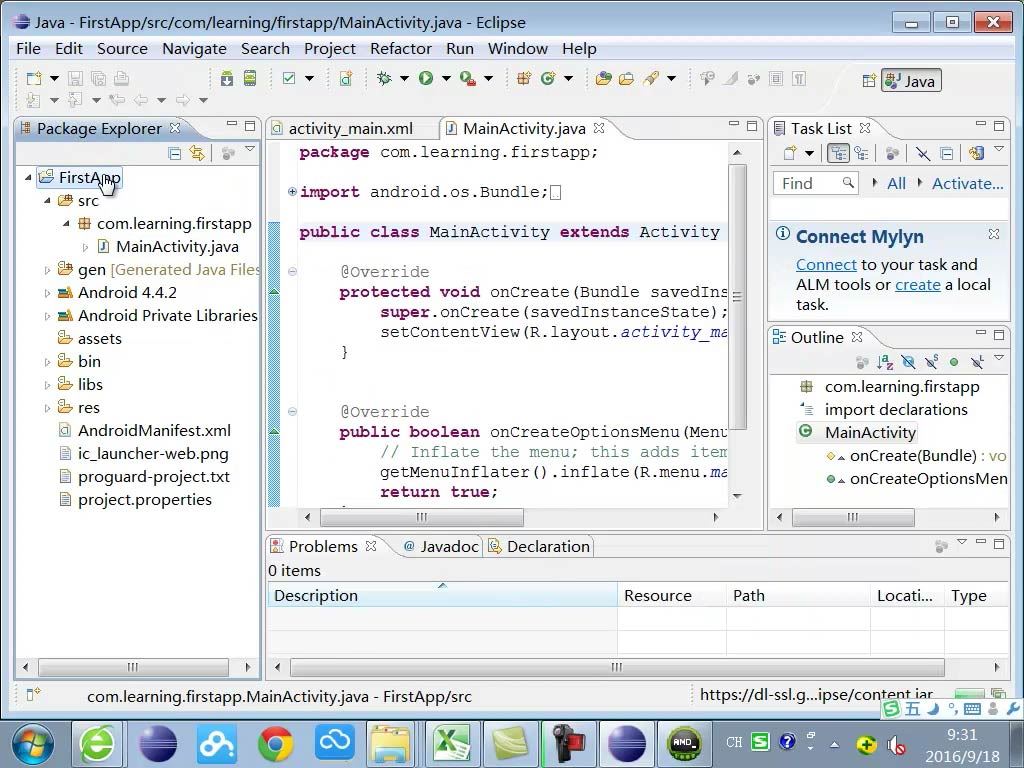
Task: Toggle Hide Fields in Outline toolbar
Action: pyautogui.click(x=908, y=361)
